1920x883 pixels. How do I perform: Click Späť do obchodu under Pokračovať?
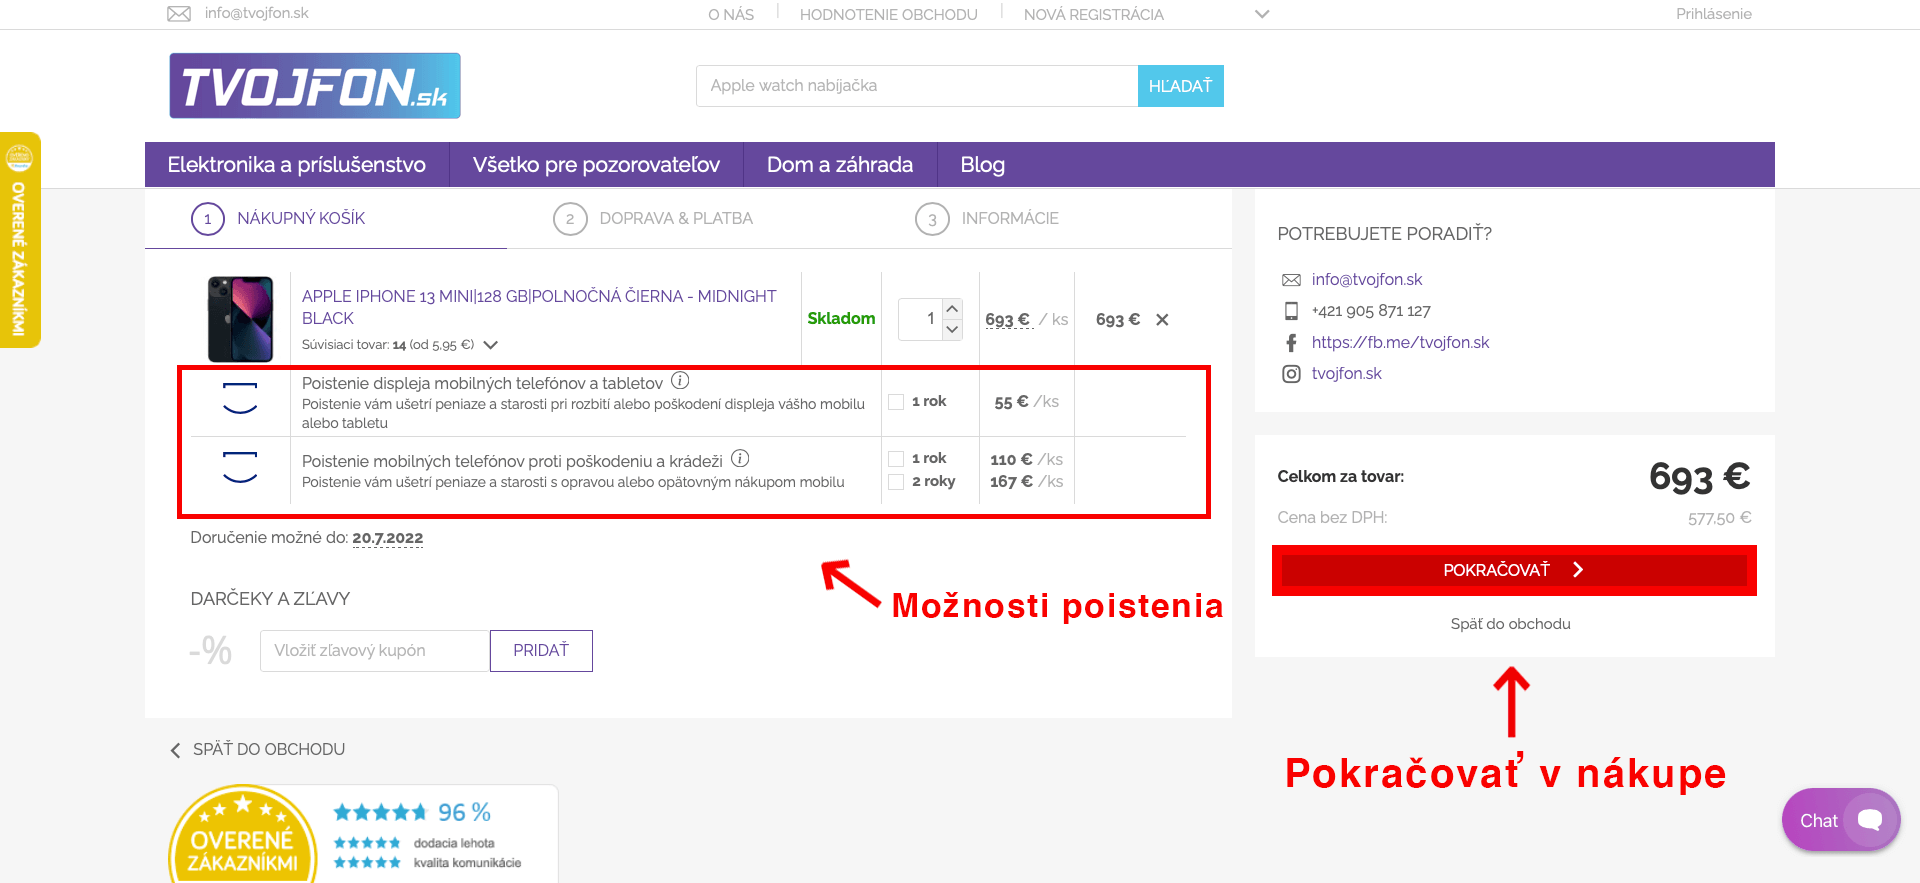[x=1510, y=624]
